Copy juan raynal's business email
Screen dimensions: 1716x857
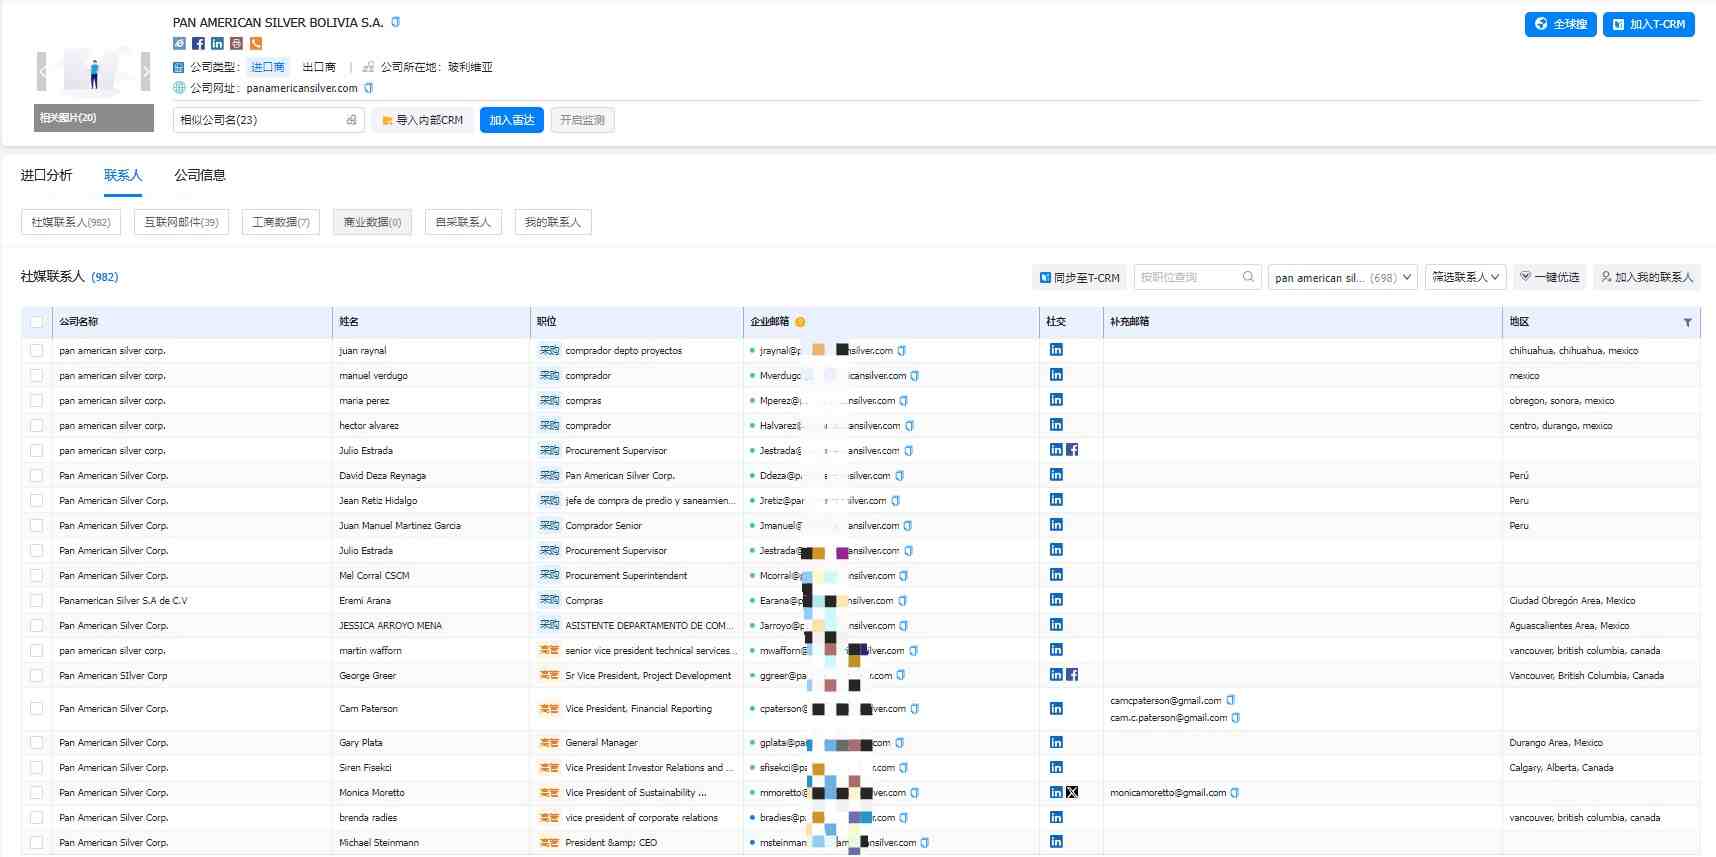902,351
